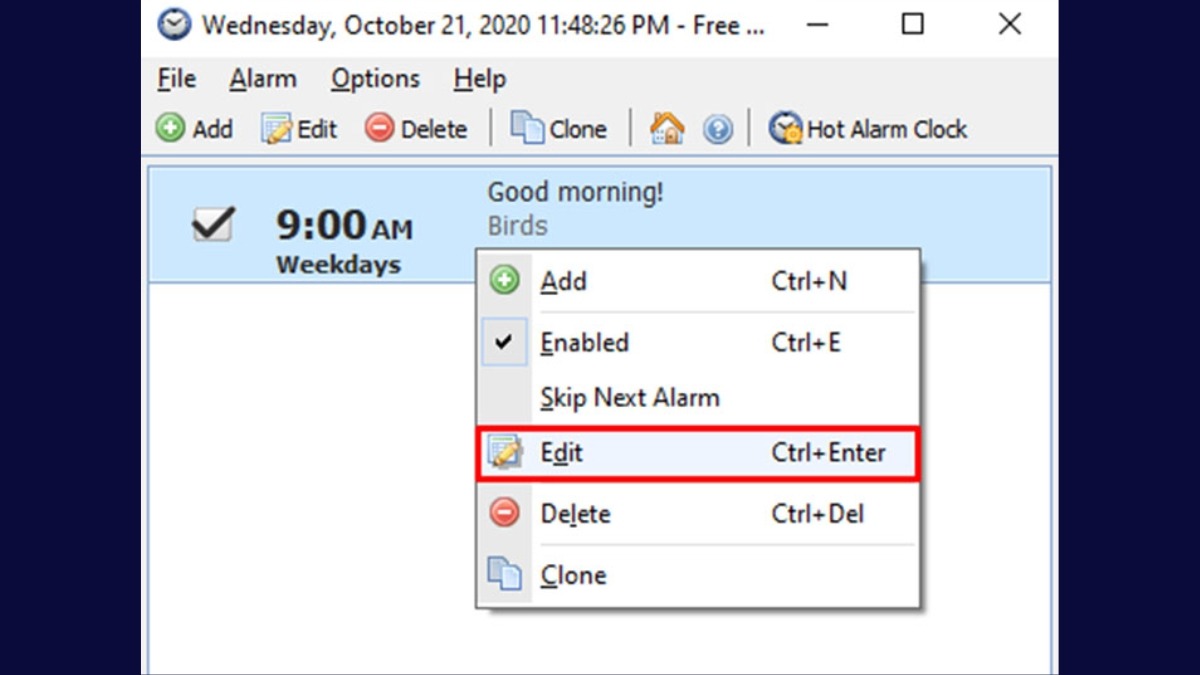The width and height of the screenshot is (1200, 675).
Task: Open Hot Alarm Clock toolbar link
Action: (x=867, y=129)
